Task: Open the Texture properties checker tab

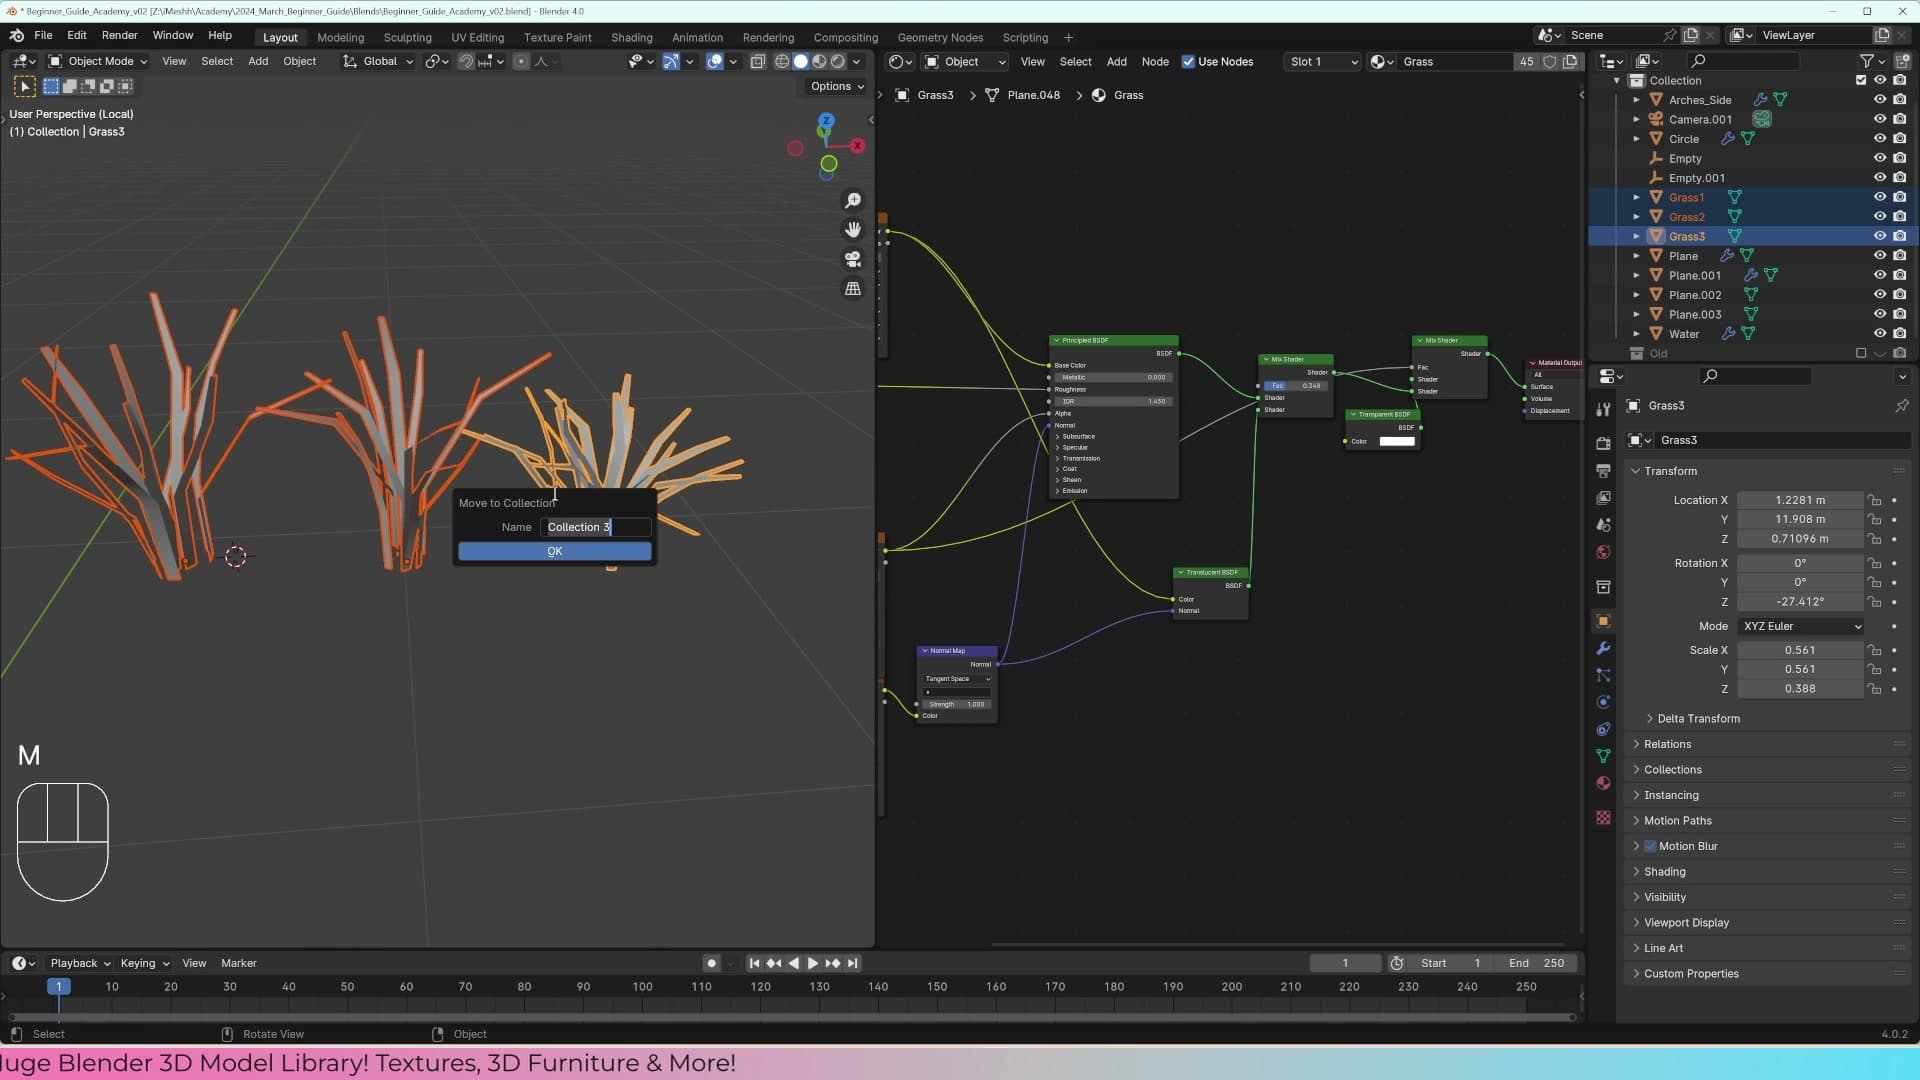Action: [1603, 817]
